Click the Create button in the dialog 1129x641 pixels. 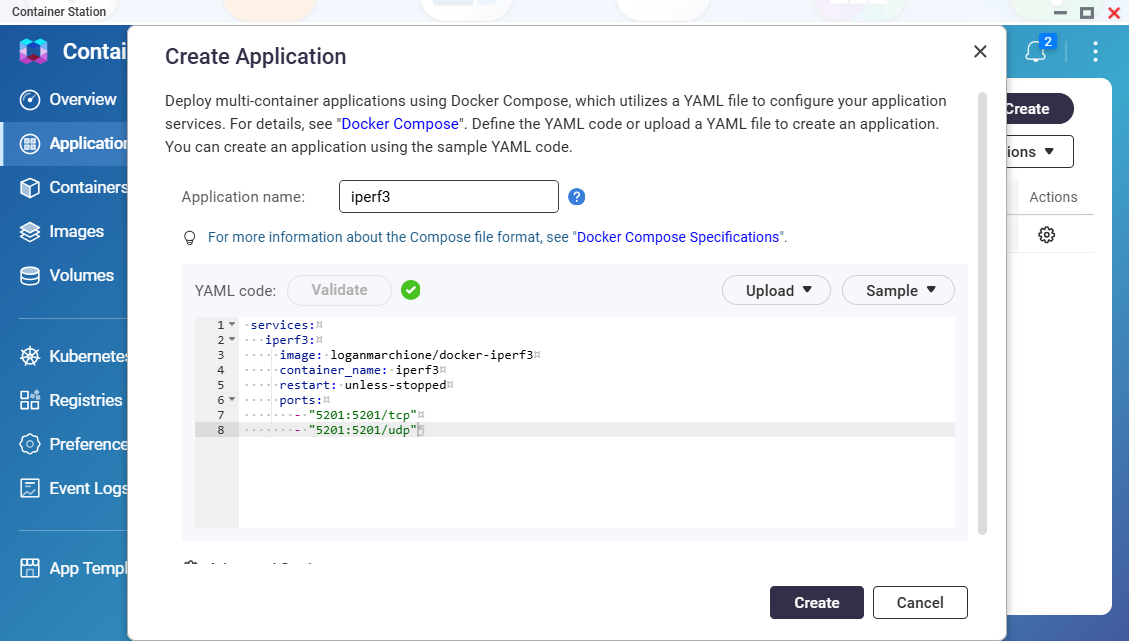817,603
